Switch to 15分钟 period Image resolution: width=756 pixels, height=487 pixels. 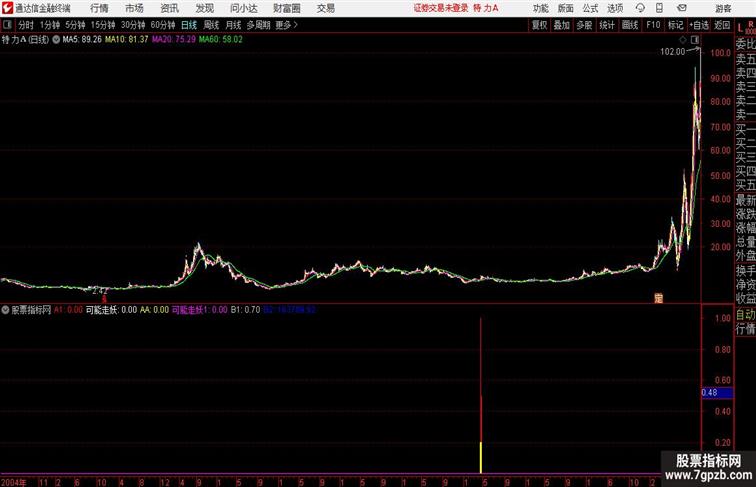[103, 25]
